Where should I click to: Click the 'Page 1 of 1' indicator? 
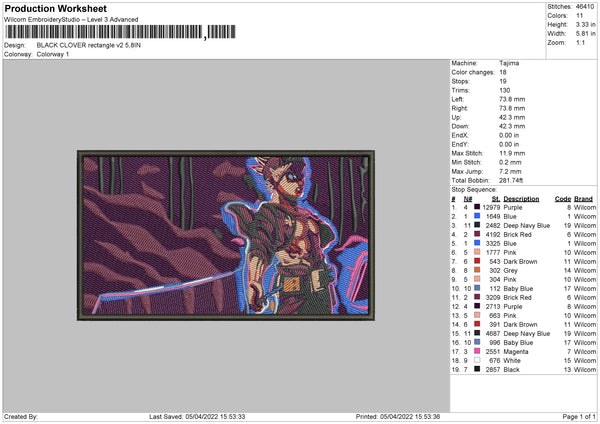579,416
